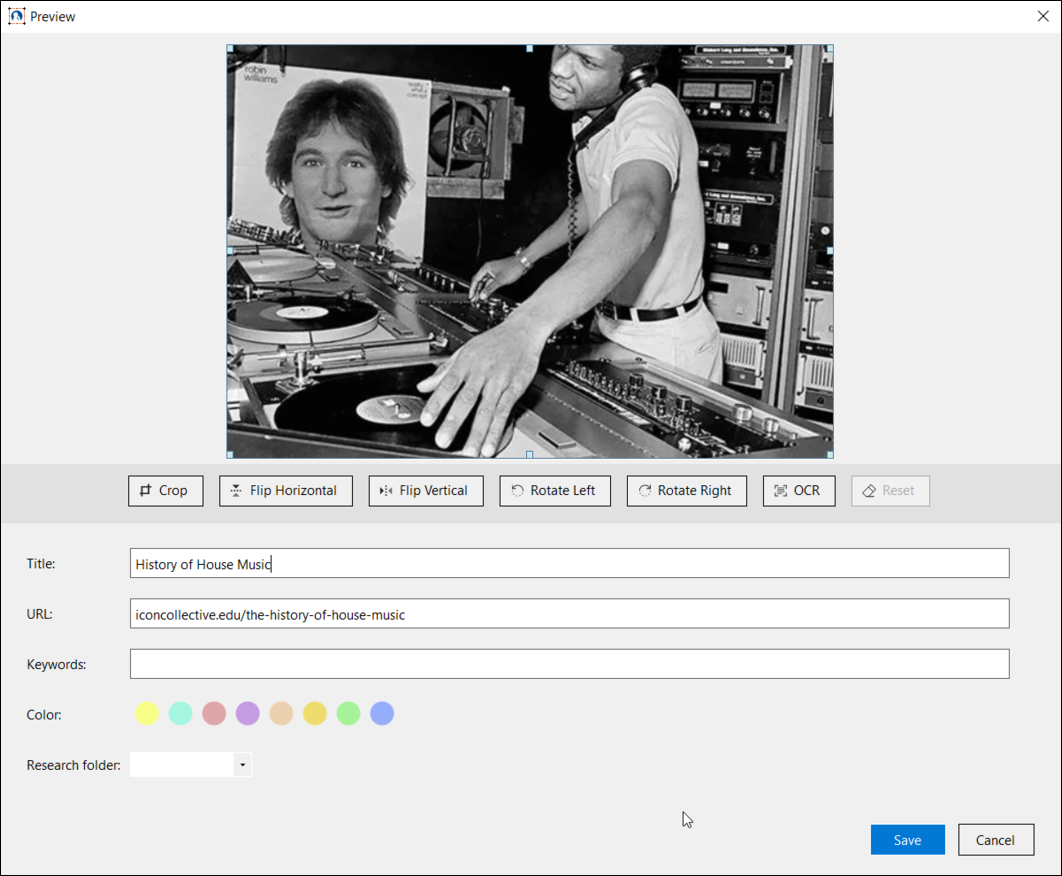
Task: Focus the Keywords input field
Action: [x=568, y=664]
